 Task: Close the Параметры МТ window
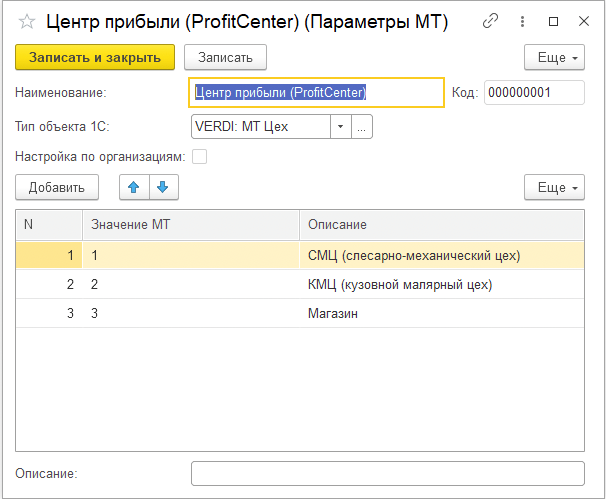(x=583, y=21)
